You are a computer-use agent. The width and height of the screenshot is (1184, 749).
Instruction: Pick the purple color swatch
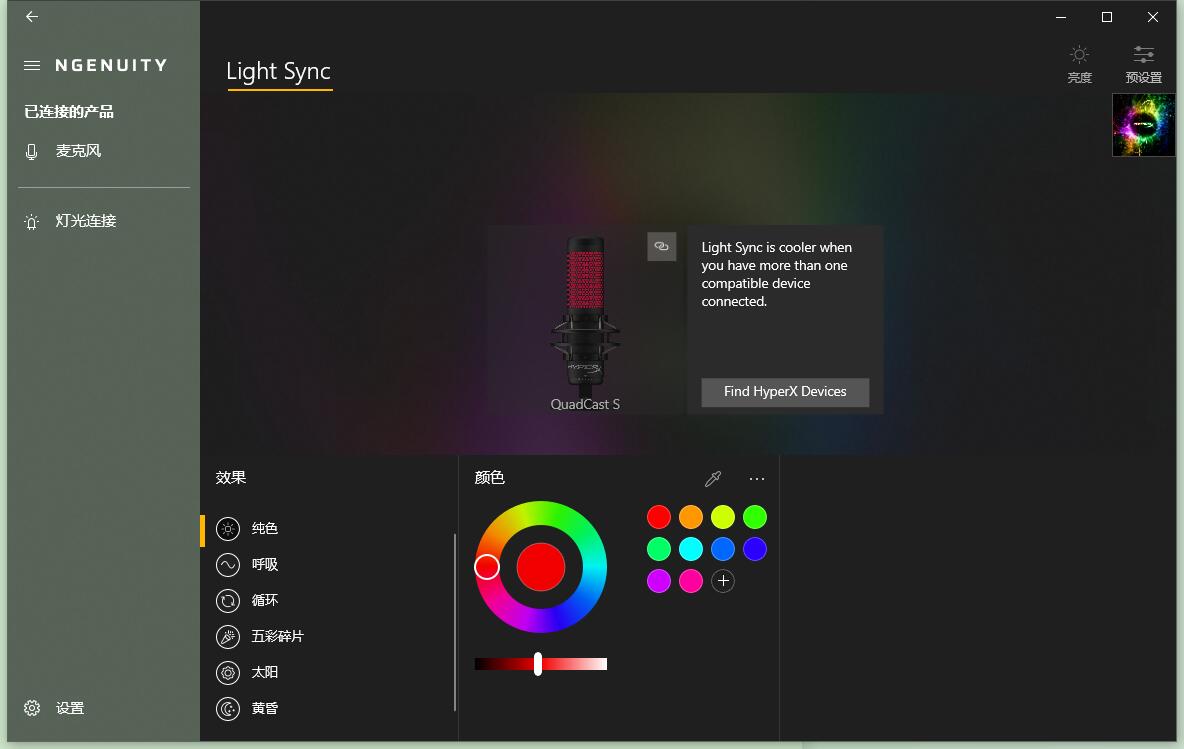point(658,581)
